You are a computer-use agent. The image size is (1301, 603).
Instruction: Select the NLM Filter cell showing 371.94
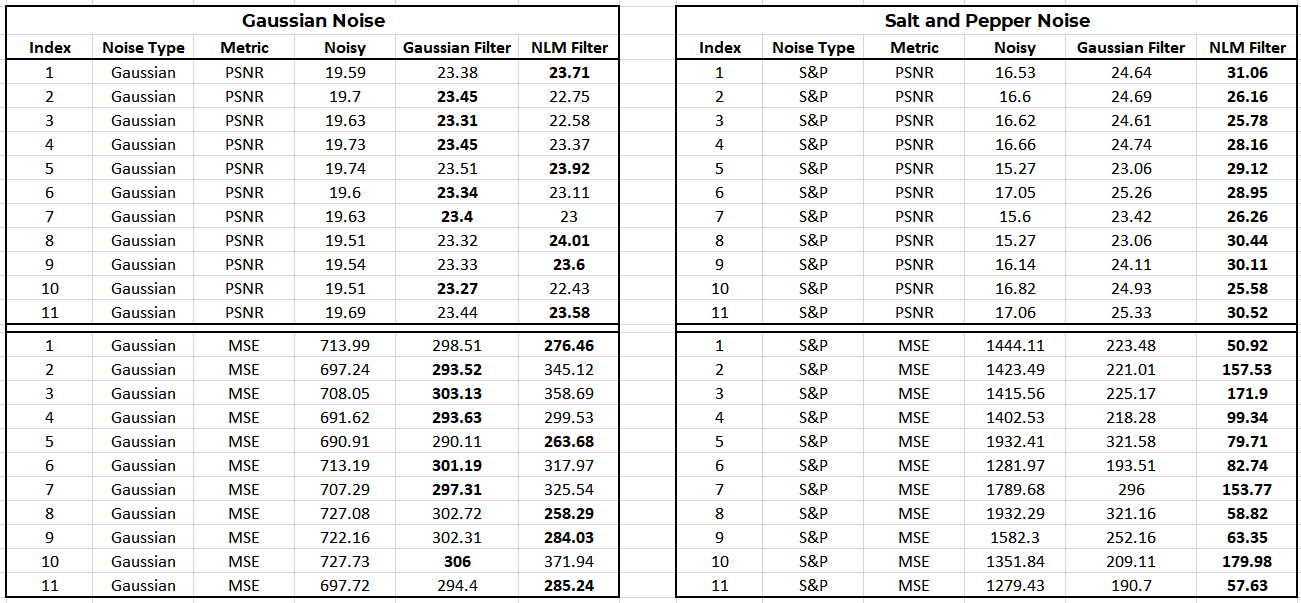(x=569, y=561)
